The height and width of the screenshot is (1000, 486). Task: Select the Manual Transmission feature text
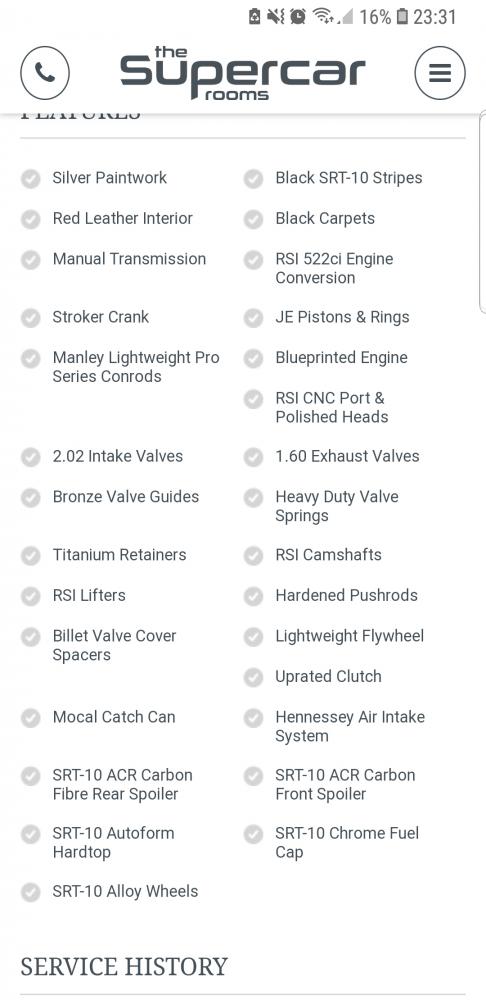coord(129,259)
